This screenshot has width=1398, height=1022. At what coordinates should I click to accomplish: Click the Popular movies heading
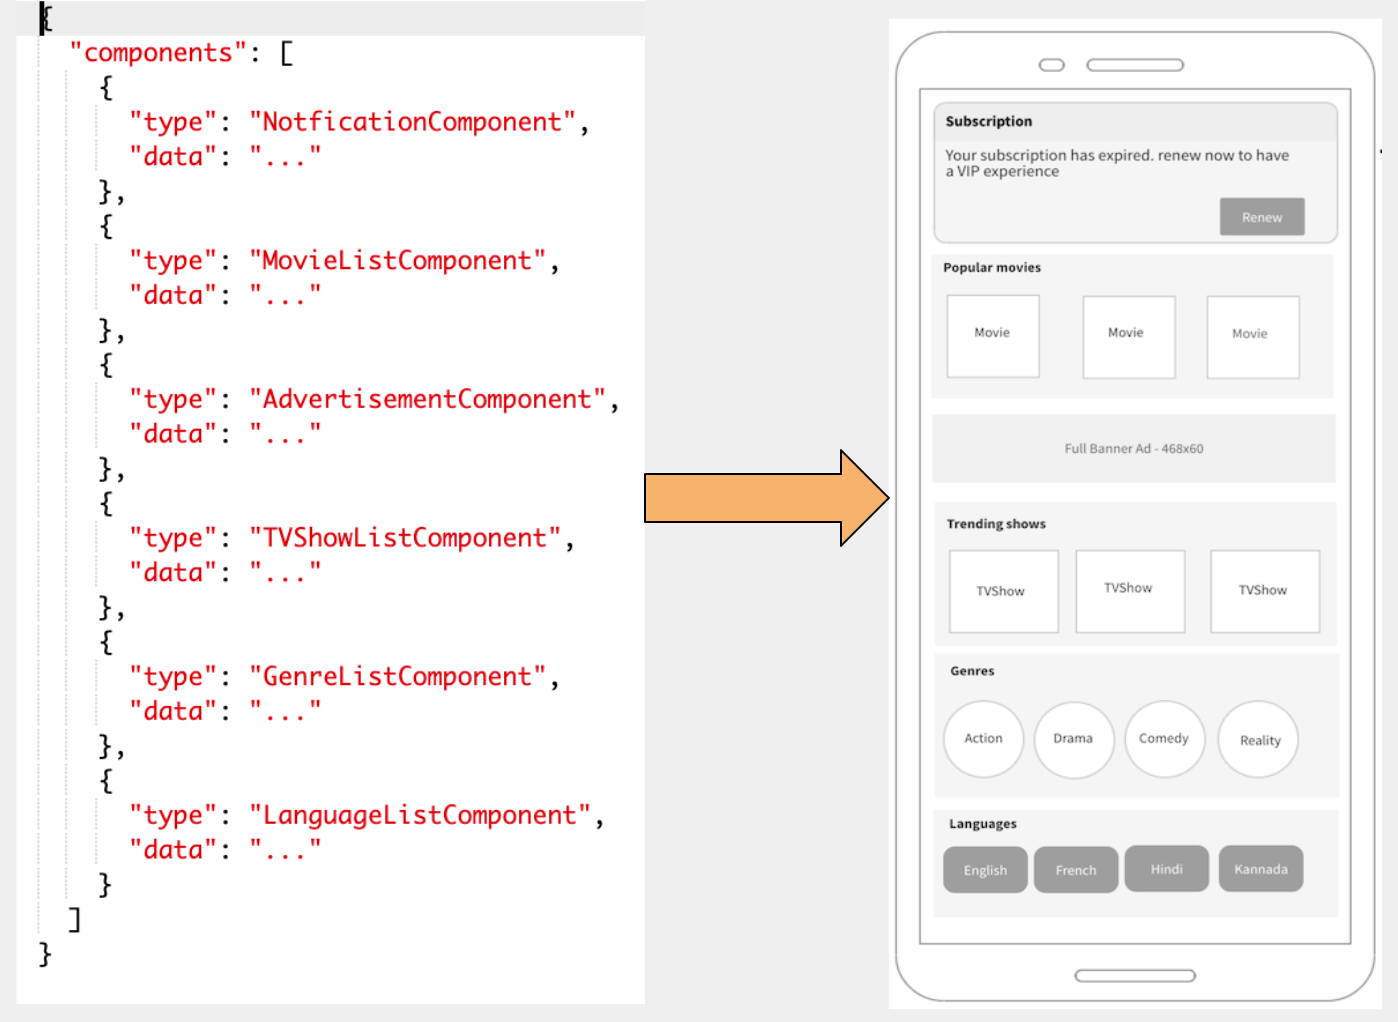992,267
